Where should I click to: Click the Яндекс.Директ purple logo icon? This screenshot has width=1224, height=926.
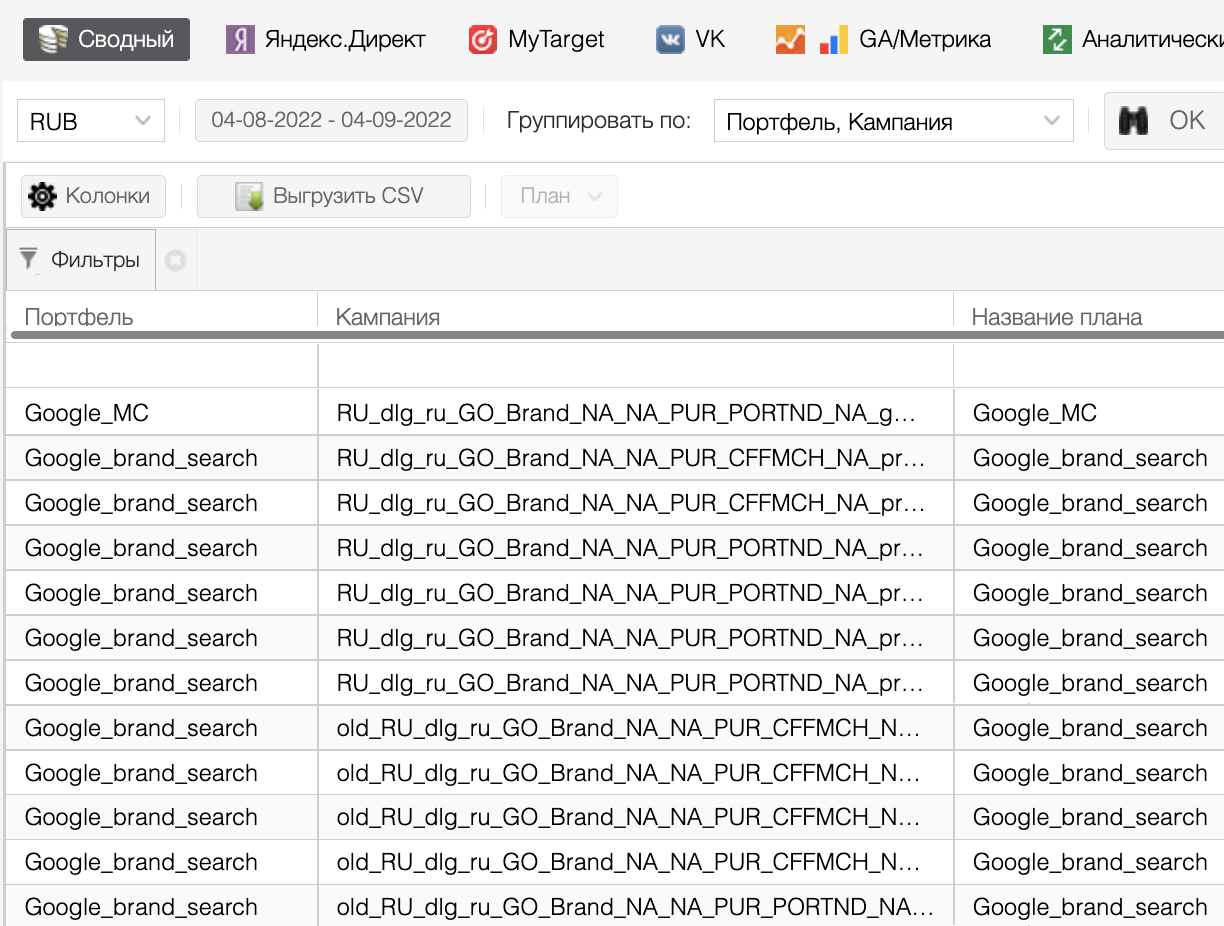(x=240, y=40)
